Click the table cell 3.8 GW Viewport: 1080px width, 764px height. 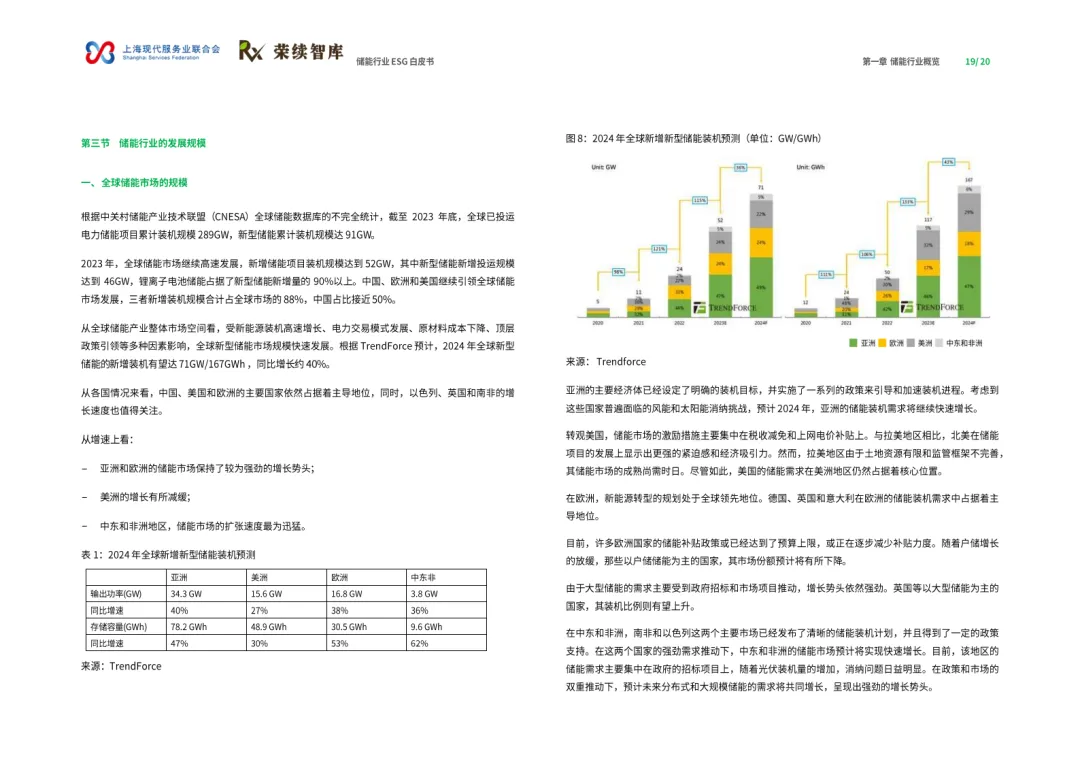[424, 594]
